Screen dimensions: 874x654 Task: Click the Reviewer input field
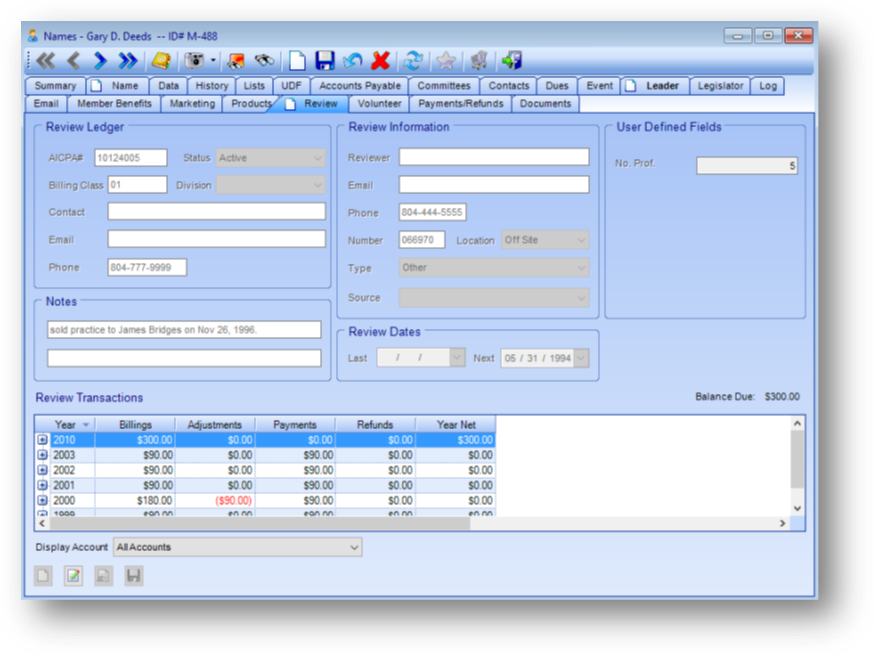(x=494, y=157)
